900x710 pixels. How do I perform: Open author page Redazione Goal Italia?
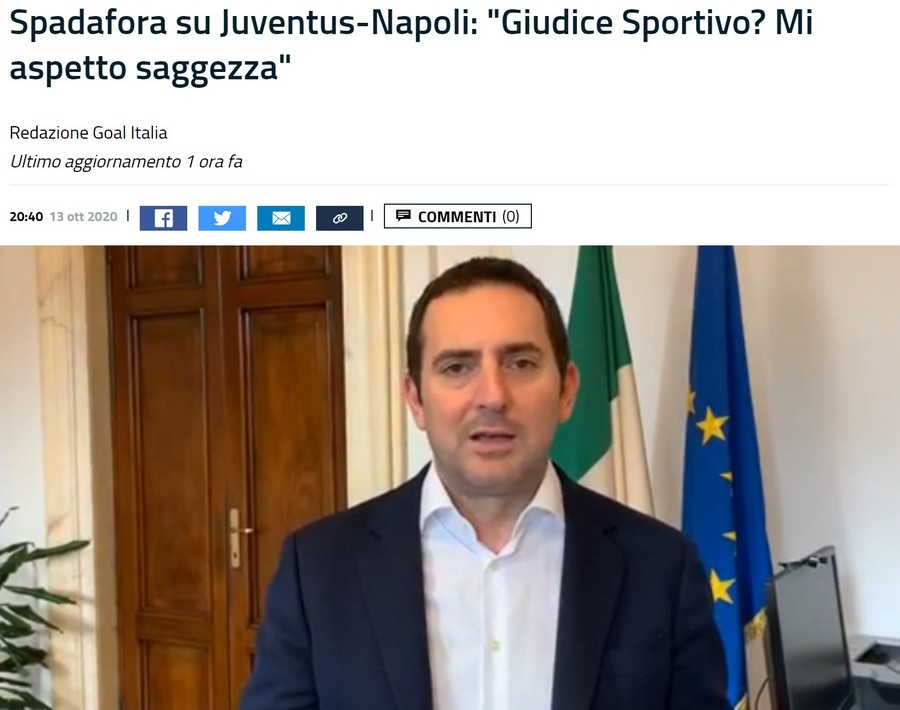click(x=88, y=133)
